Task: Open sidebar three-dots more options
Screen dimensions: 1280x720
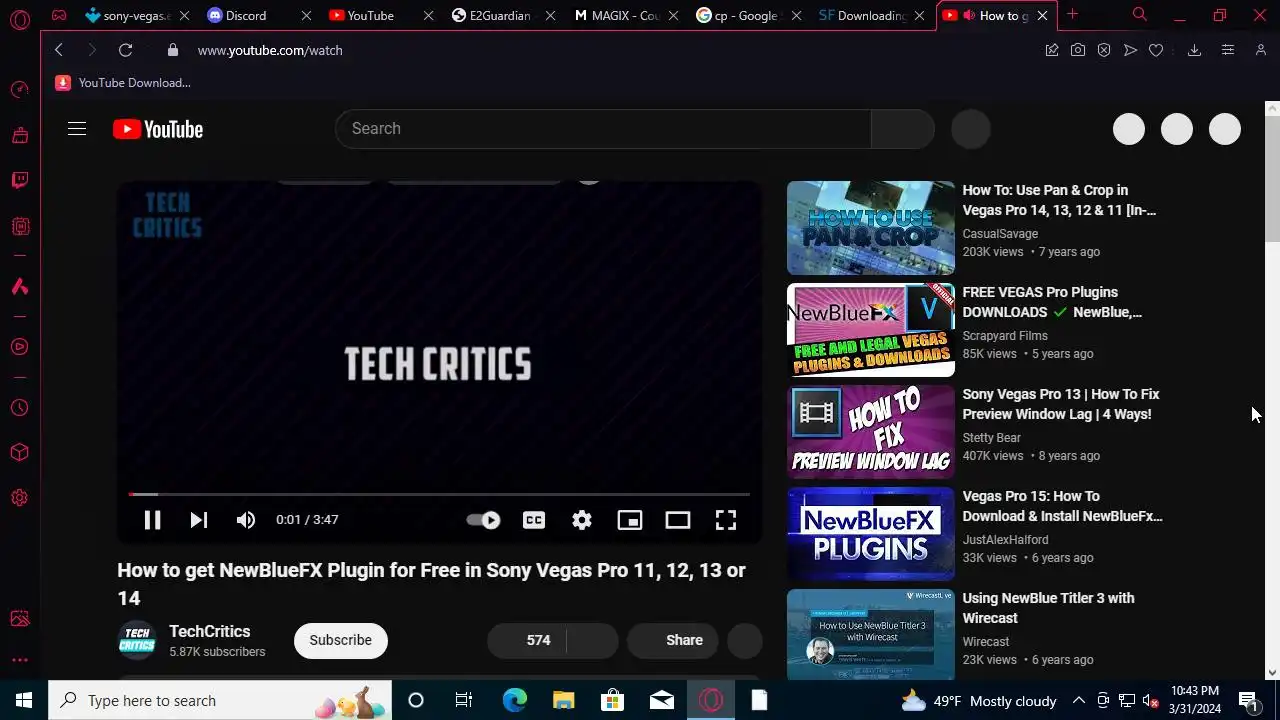Action: tap(20, 660)
